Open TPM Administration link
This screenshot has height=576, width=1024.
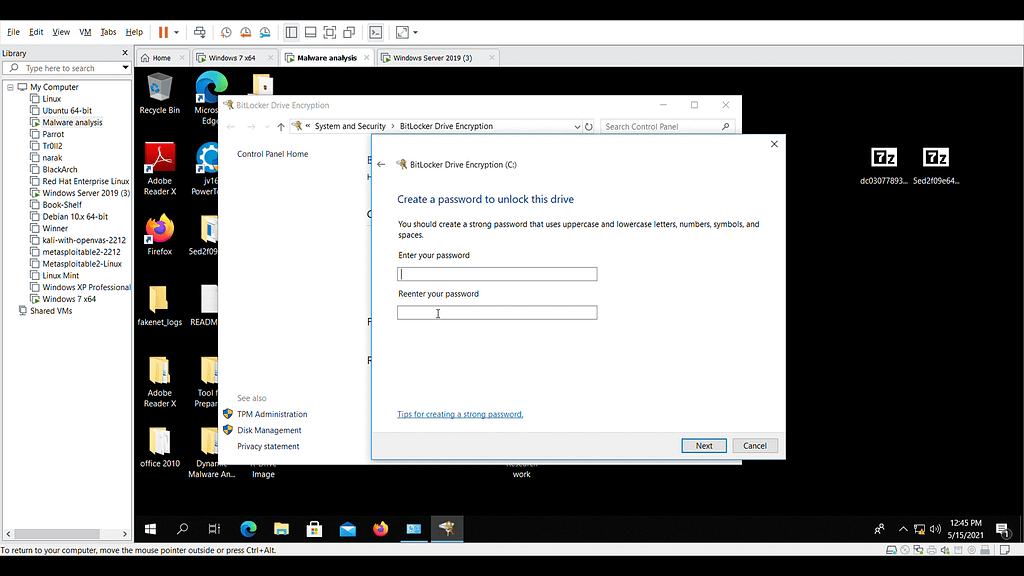click(x=272, y=414)
